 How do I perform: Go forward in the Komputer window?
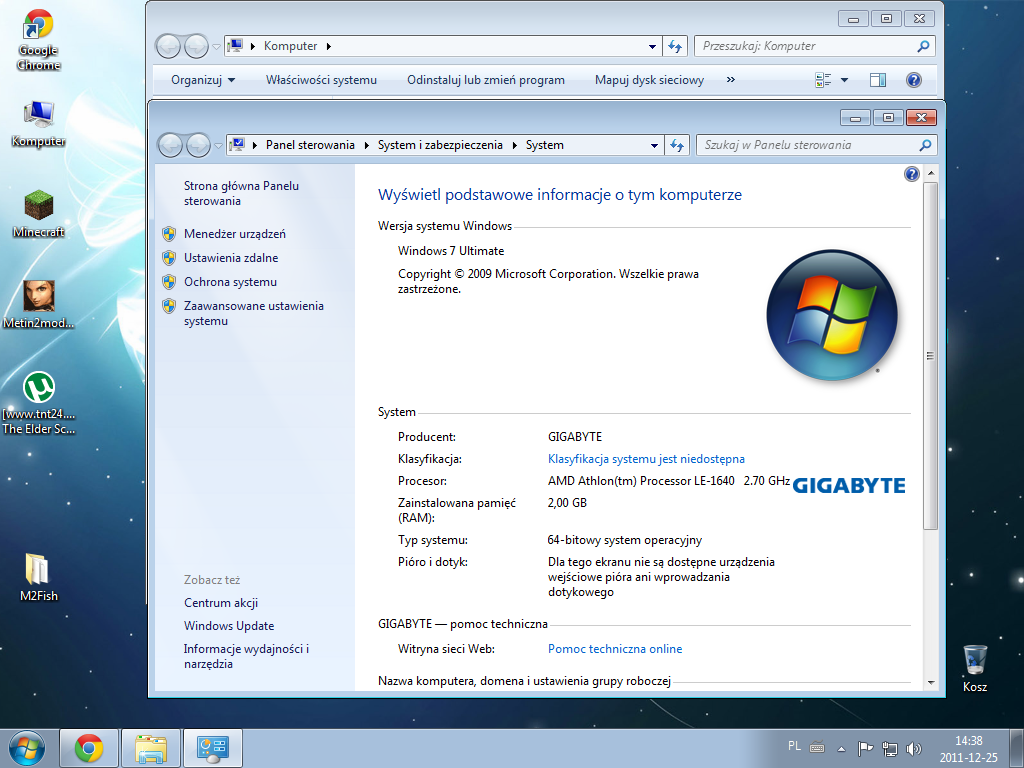point(196,46)
